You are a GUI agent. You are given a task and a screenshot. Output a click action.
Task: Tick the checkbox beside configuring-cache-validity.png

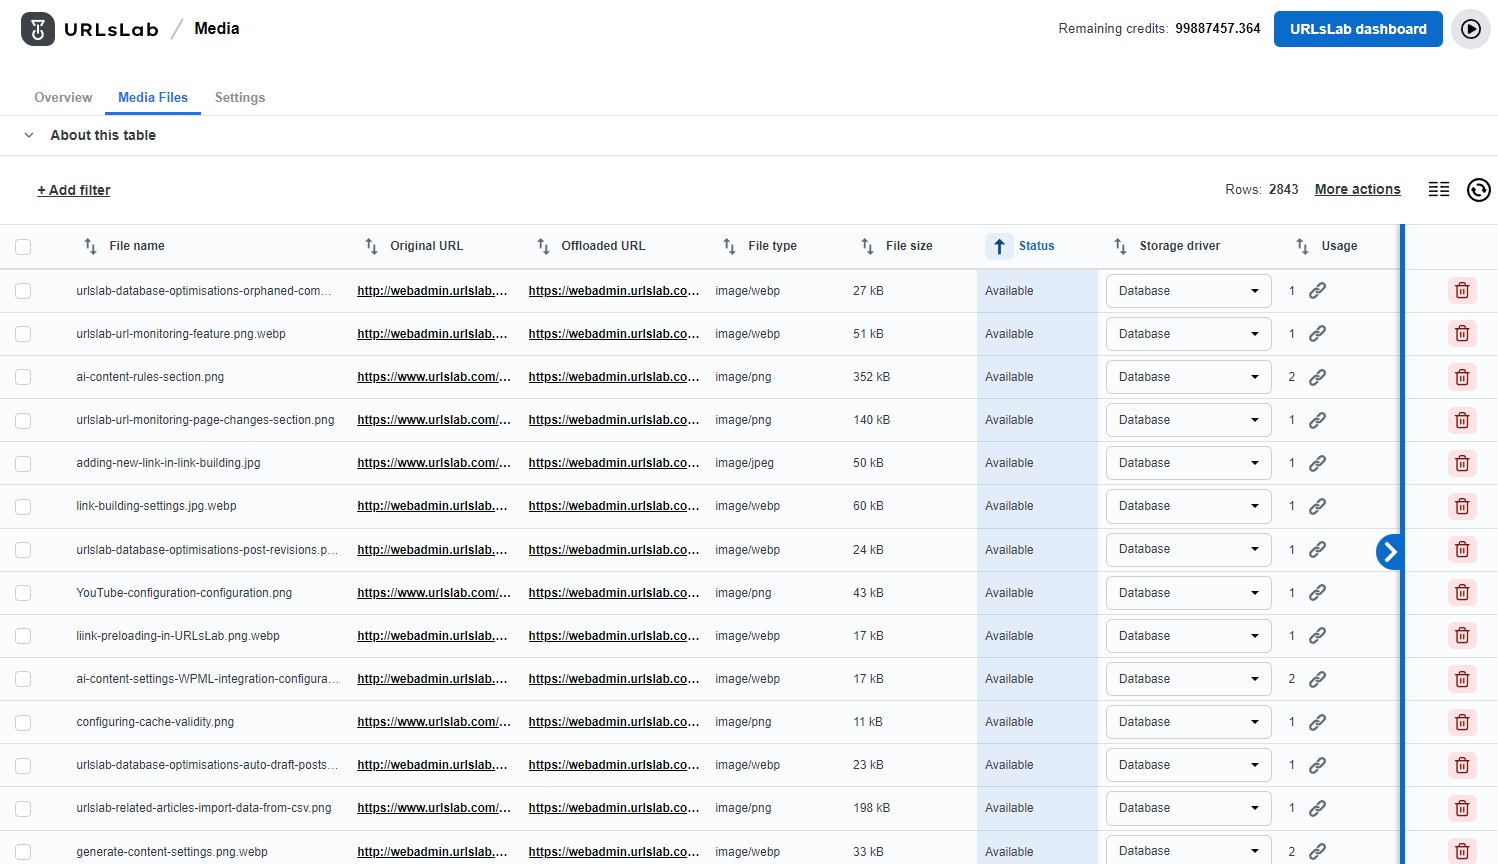click(23, 721)
